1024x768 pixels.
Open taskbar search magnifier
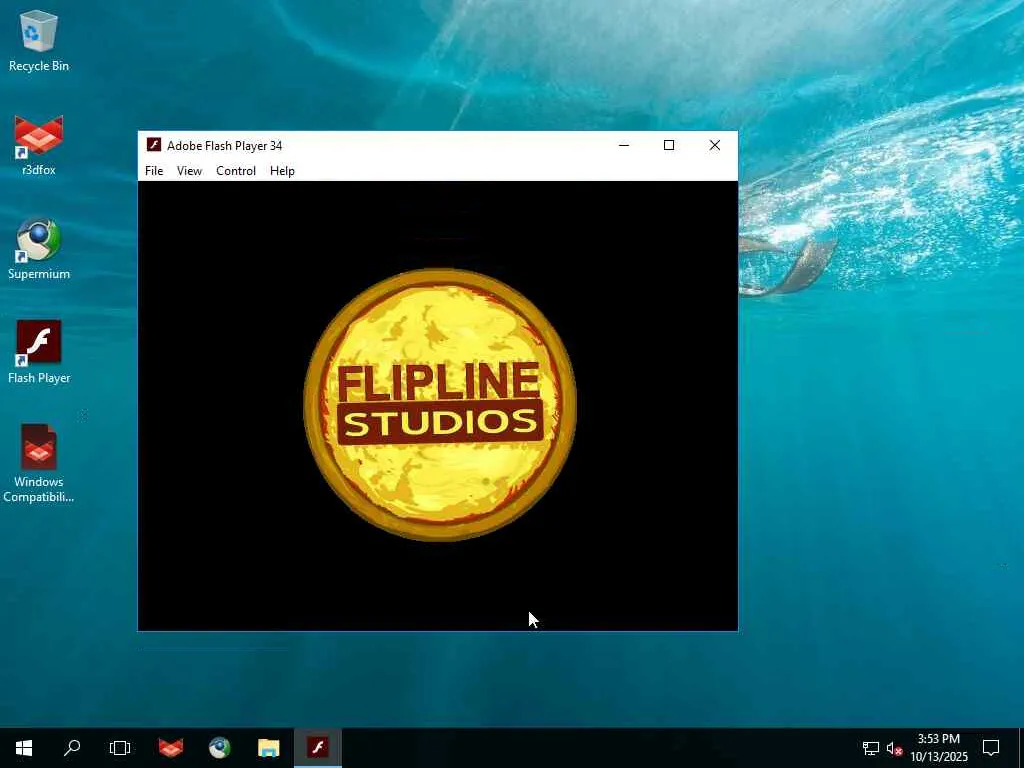tap(72, 748)
